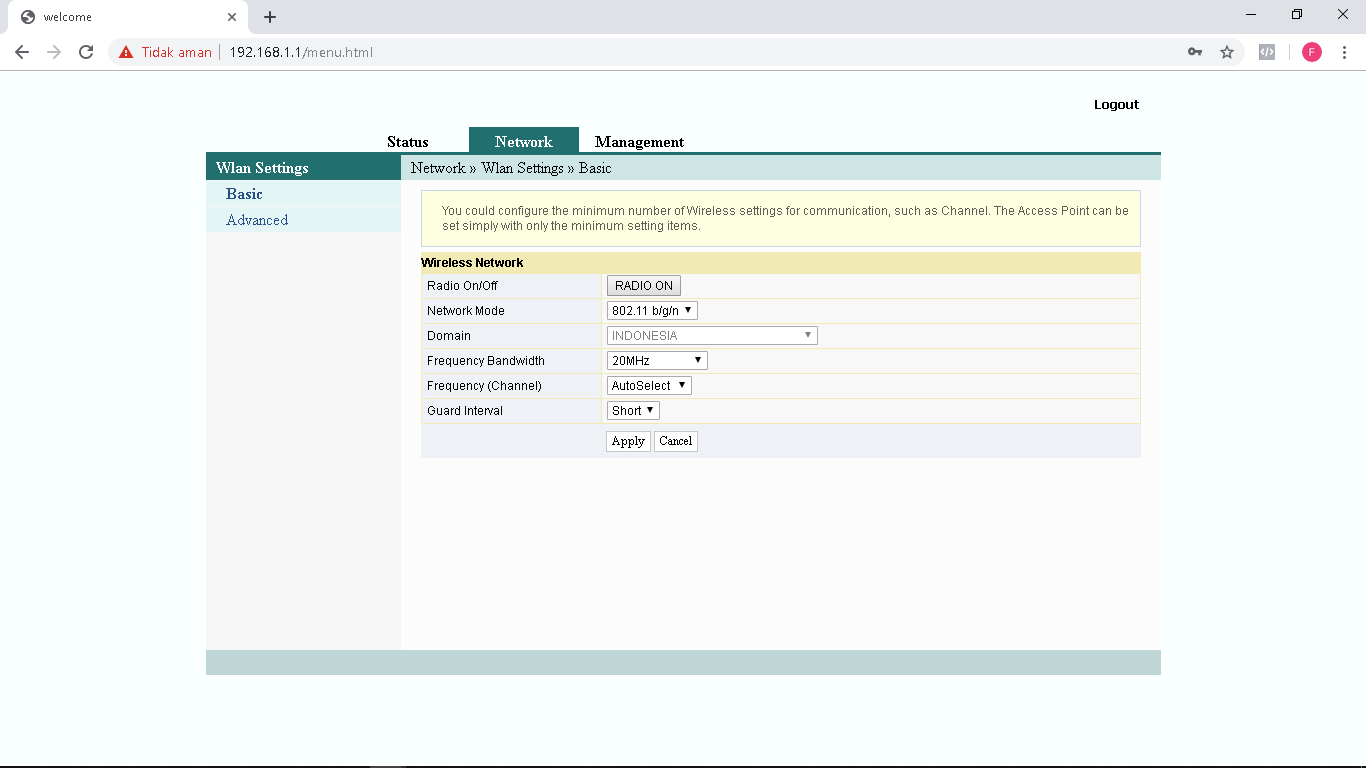Image resolution: width=1366 pixels, height=768 pixels.
Task: Click the browser back arrow
Action: [x=22, y=52]
